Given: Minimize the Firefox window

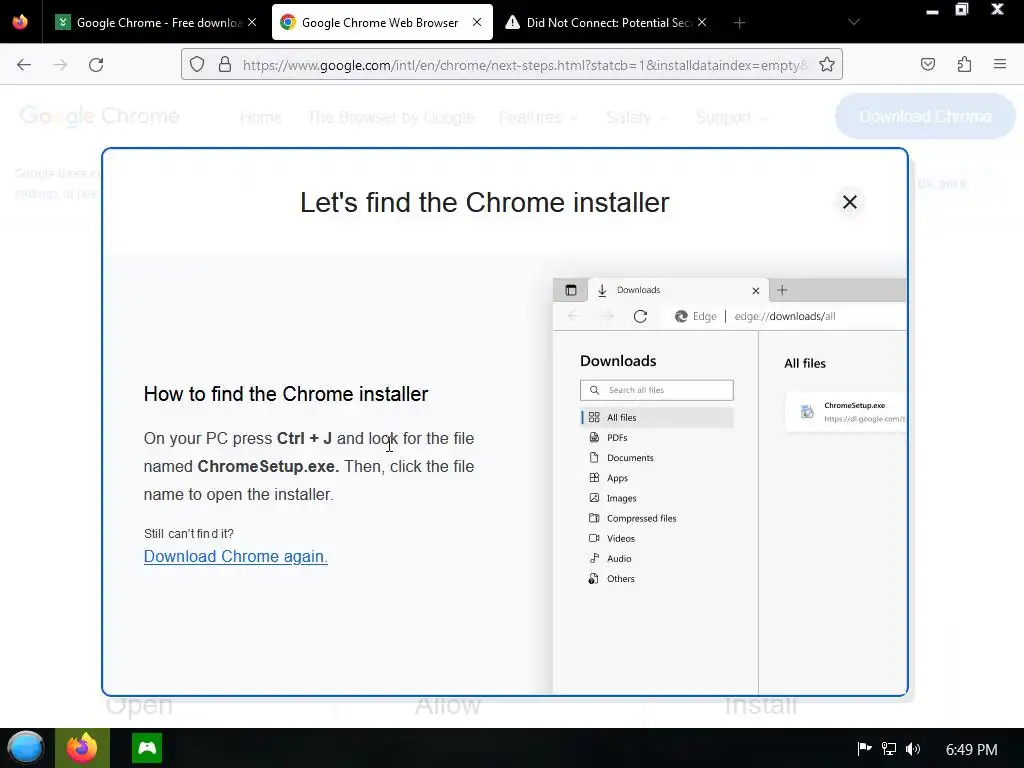Looking at the screenshot, I should 932,12.
